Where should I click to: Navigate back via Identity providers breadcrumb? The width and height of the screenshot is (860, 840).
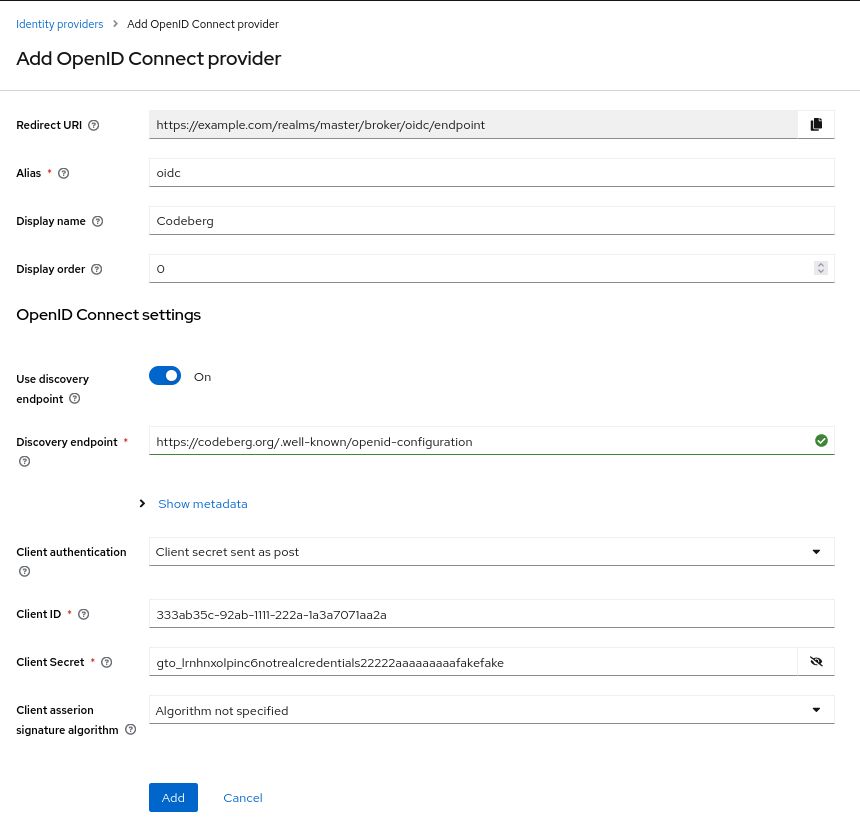(x=59, y=24)
